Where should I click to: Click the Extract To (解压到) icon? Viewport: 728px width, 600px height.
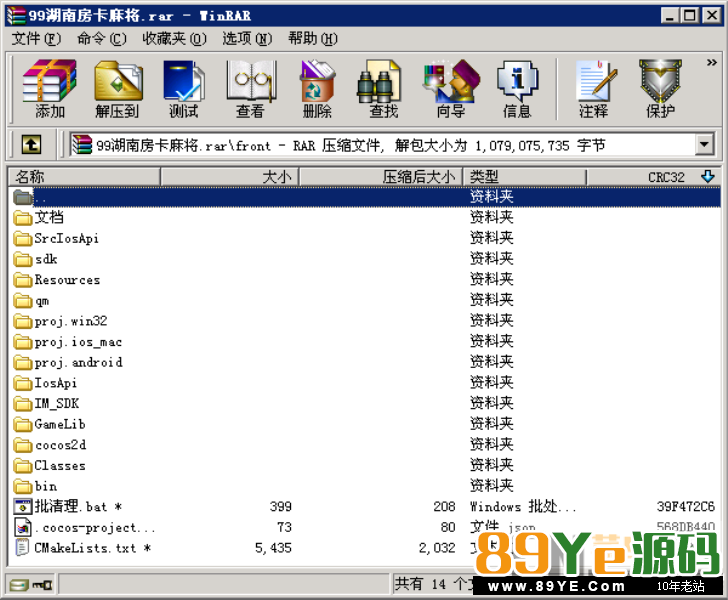pyautogui.click(x=117, y=88)
